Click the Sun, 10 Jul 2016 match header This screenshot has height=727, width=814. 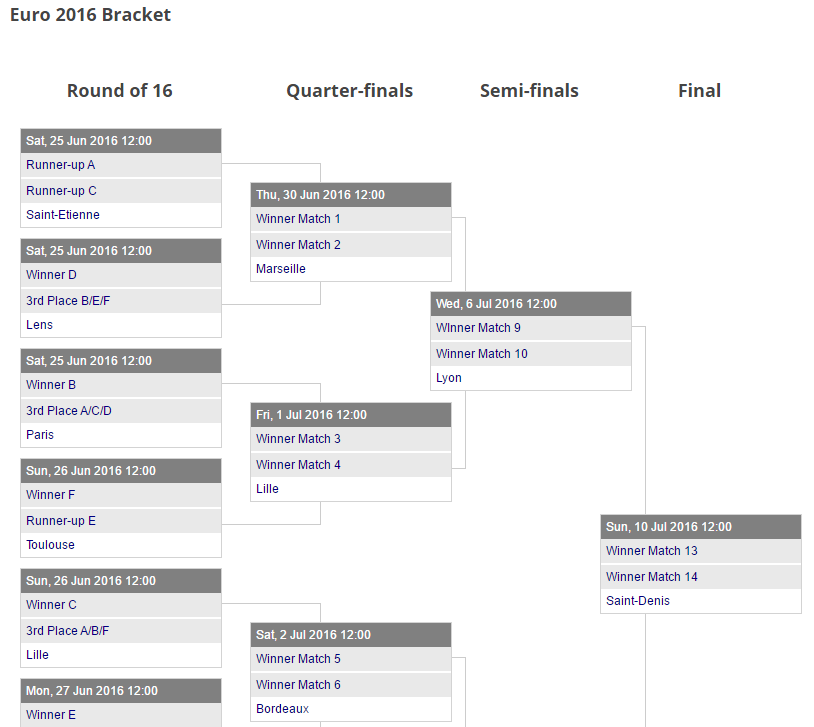[x=669, y=527]
